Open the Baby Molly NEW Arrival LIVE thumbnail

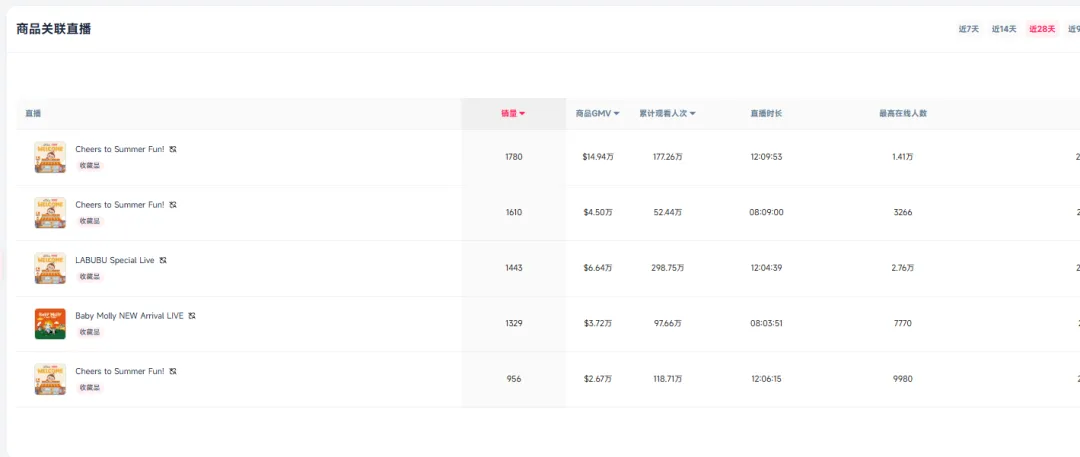(50, 324)
